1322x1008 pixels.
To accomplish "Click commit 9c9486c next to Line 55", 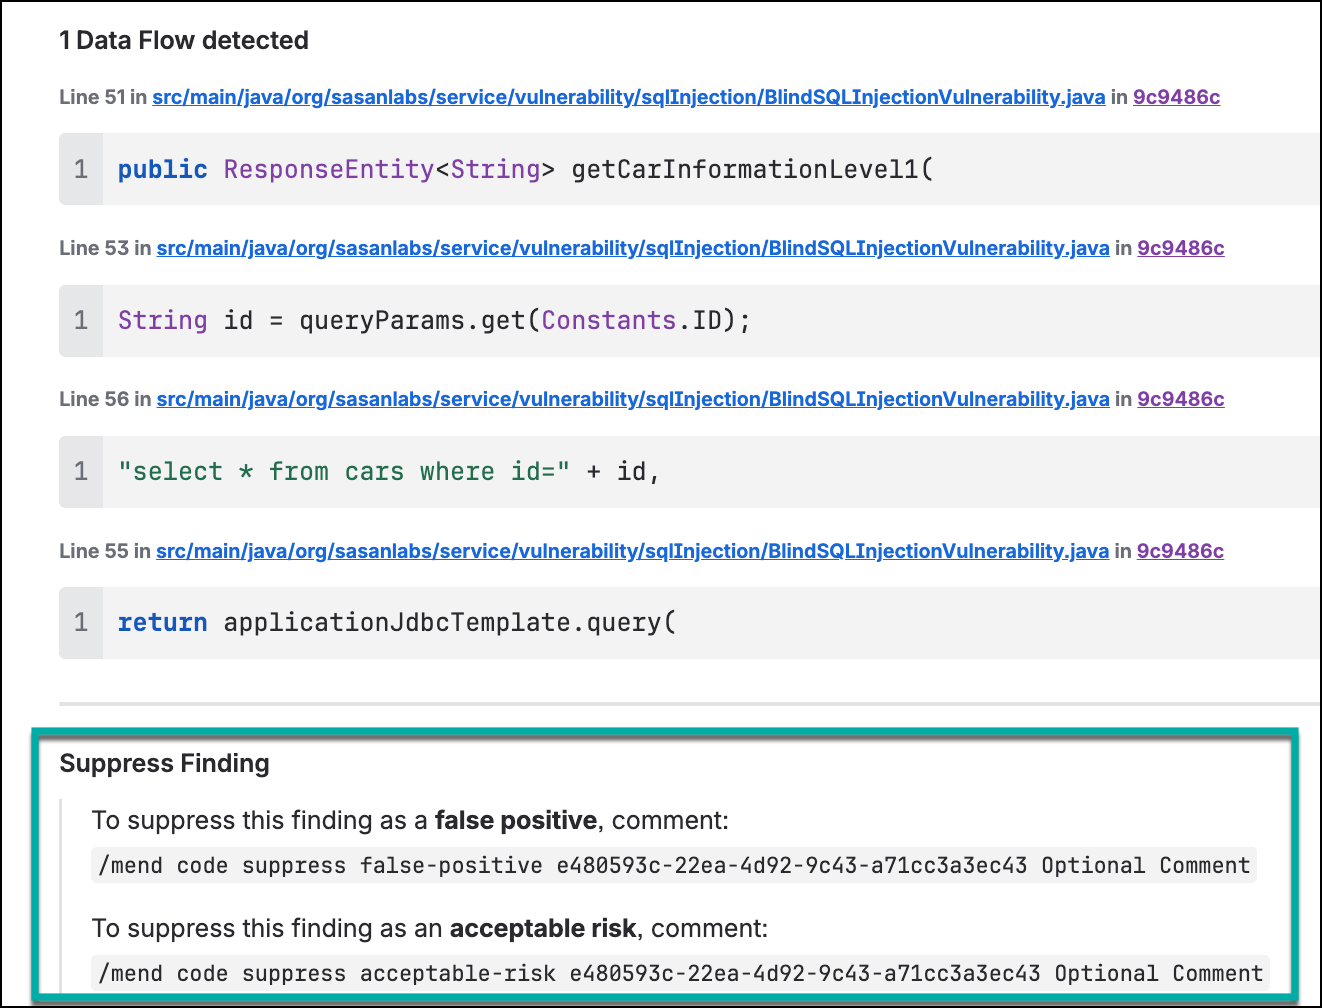I will (x=1180, y=551).
